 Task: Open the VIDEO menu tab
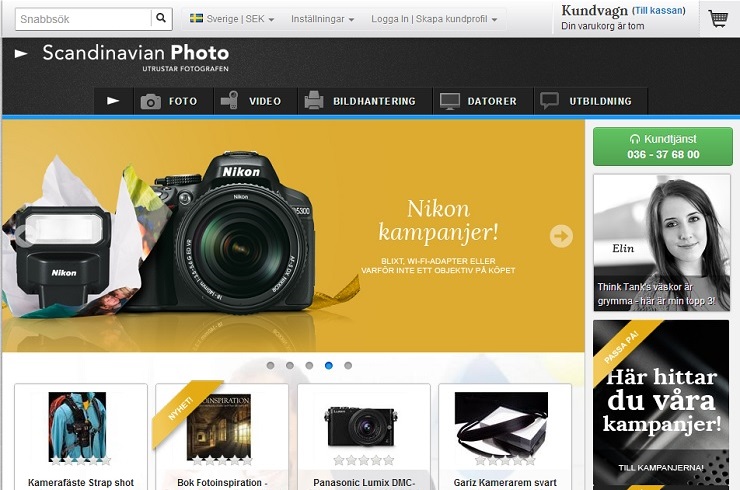pos(256,101)
